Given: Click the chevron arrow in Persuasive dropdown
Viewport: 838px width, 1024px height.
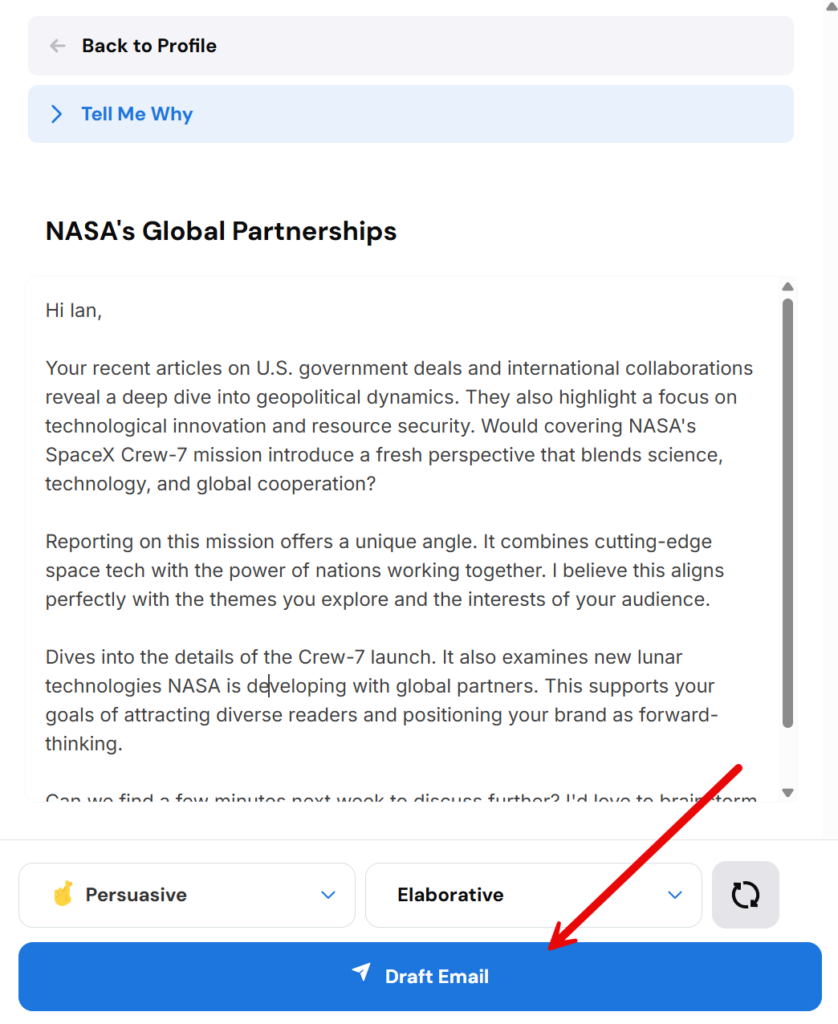Looking at the screenshot, I should (x=329, y=895).
